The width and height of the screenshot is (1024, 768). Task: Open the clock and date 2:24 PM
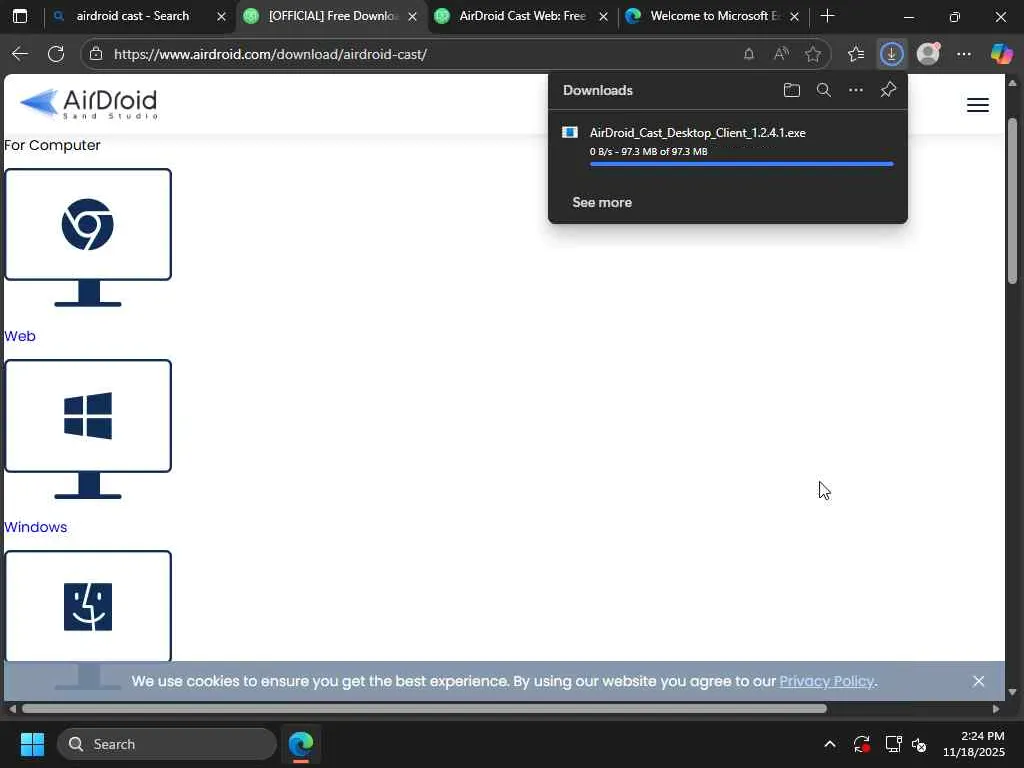(974, 744)
